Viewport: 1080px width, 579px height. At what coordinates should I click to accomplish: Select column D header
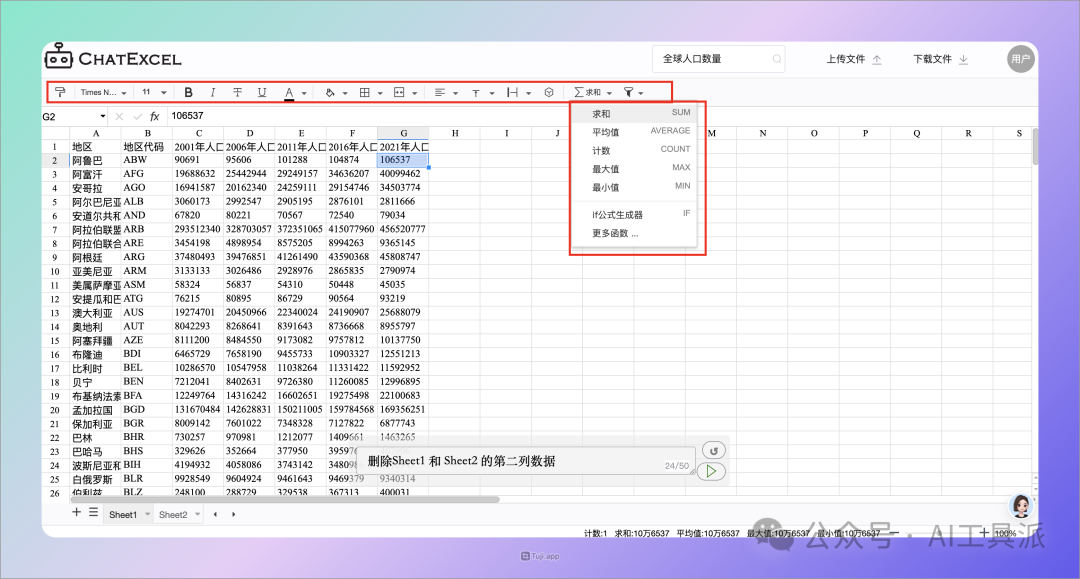(x=249, y=133)
